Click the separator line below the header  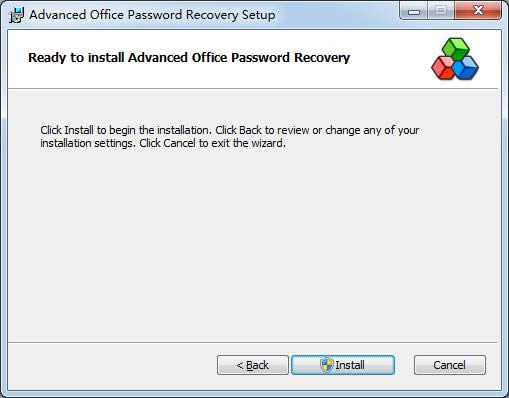(253, 89)
